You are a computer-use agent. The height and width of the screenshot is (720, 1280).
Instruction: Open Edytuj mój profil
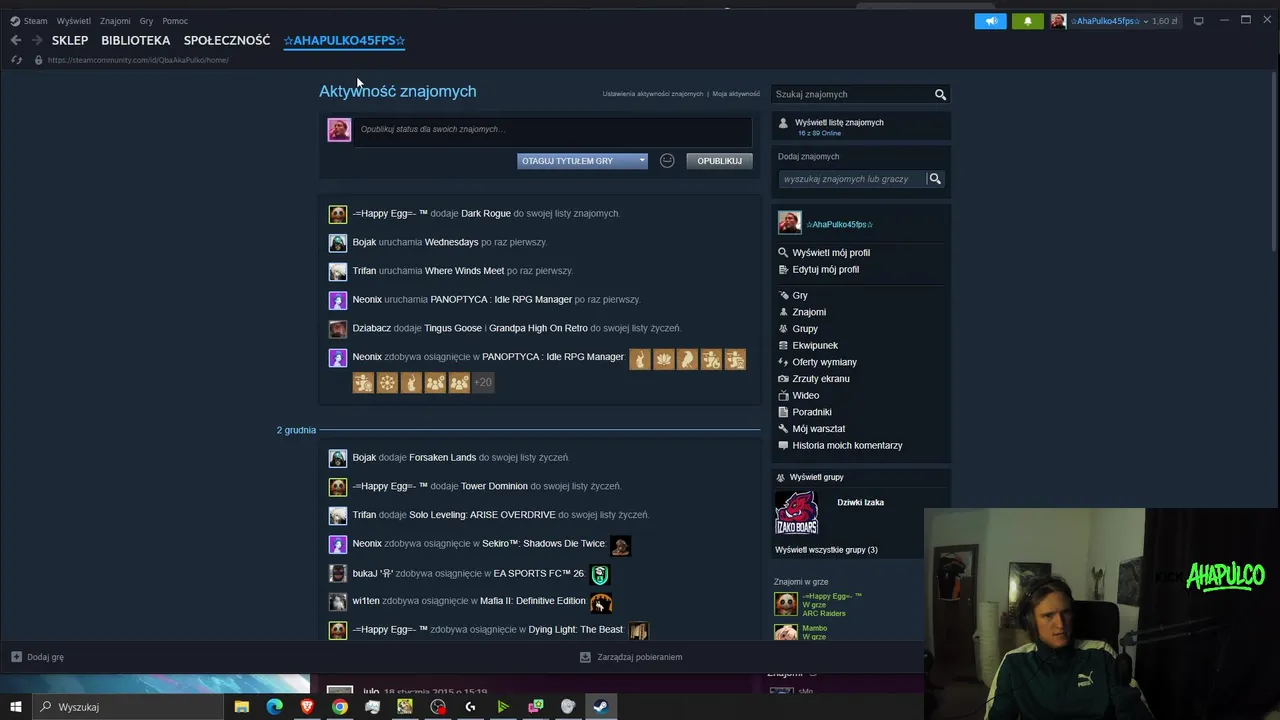(x=826, y=270)
